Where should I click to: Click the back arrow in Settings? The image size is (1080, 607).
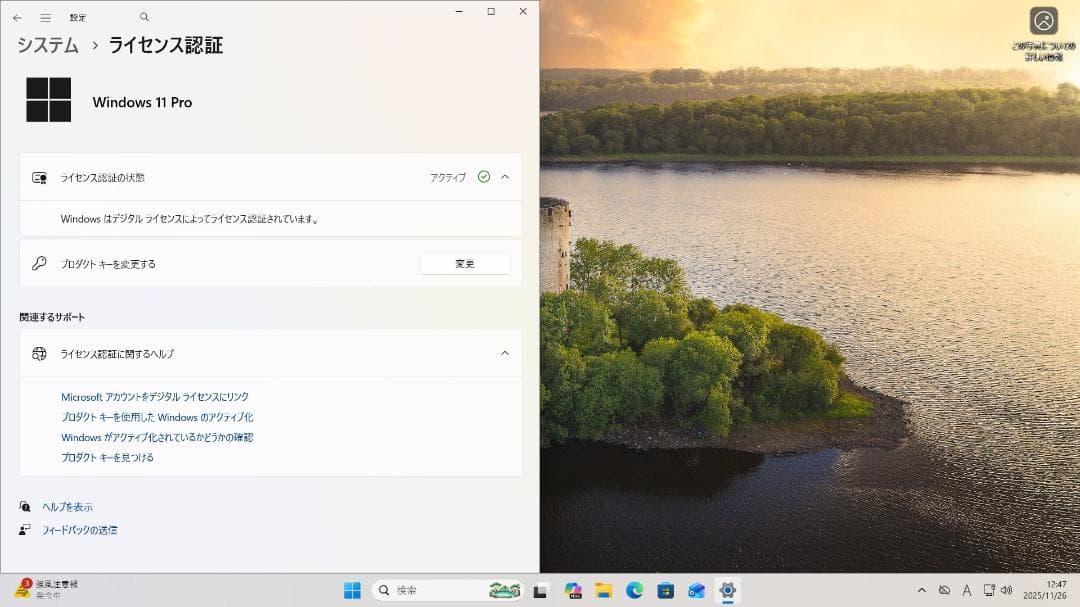pyautogui.click(x=17, y=18)
